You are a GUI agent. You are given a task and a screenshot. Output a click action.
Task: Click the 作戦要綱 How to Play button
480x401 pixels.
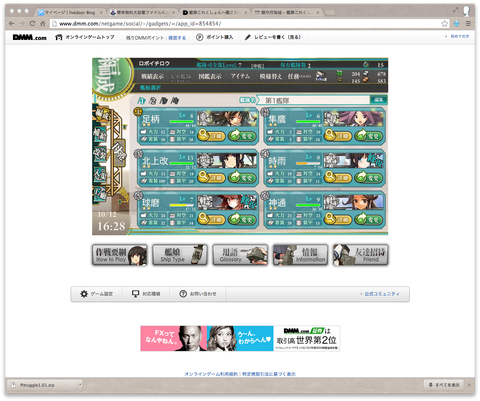[x=120, y=255]
